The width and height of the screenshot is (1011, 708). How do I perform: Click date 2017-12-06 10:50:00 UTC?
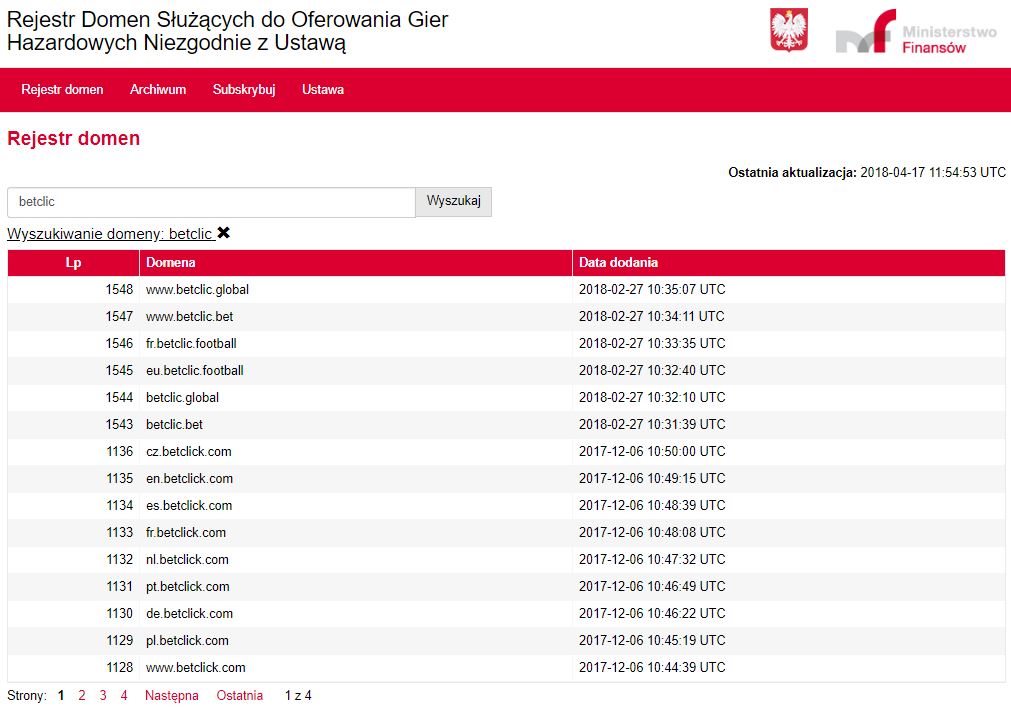click(x=652, y=452)
